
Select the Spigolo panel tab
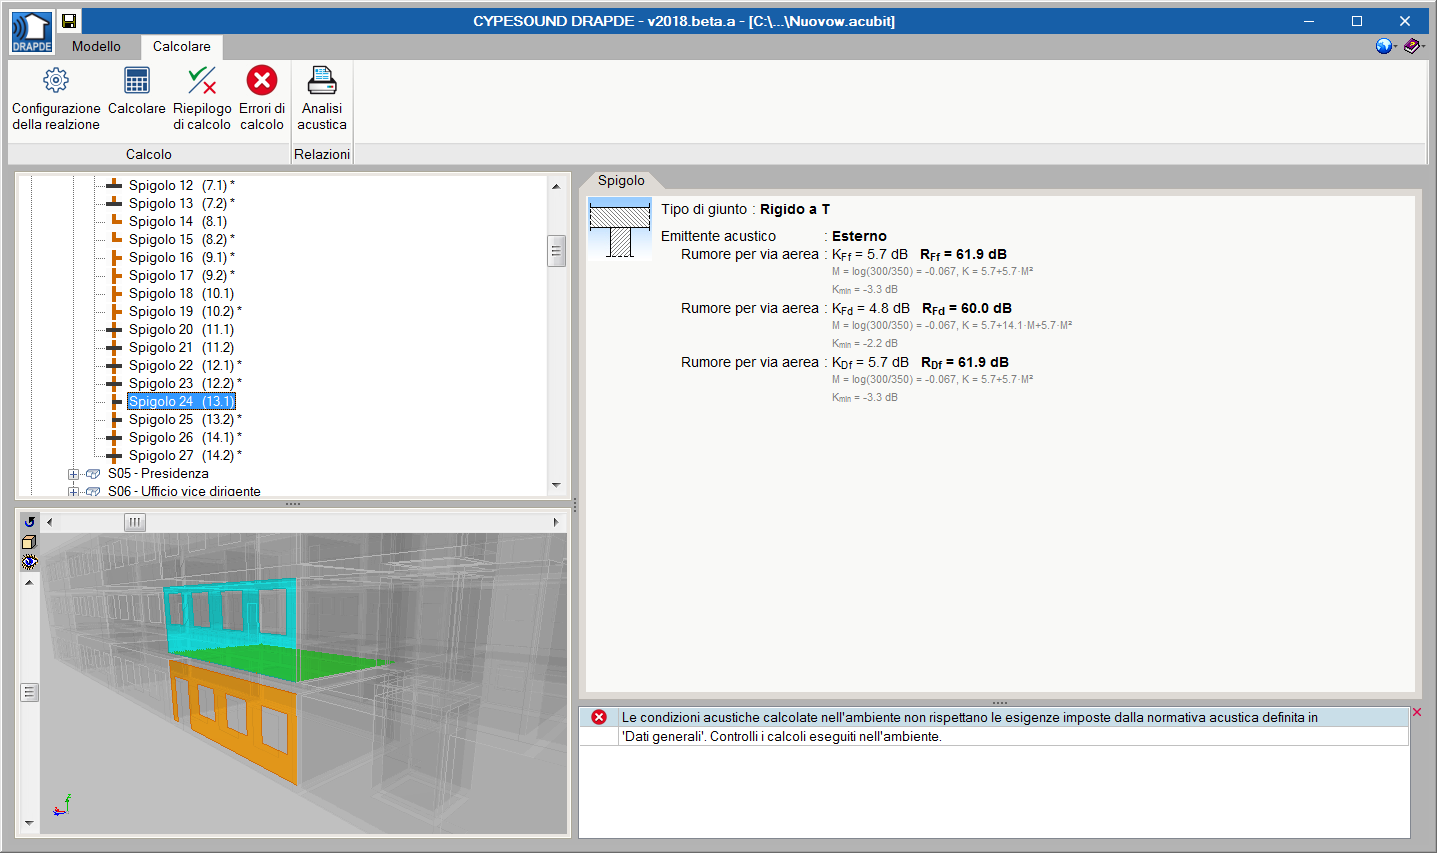pos(621,181)
